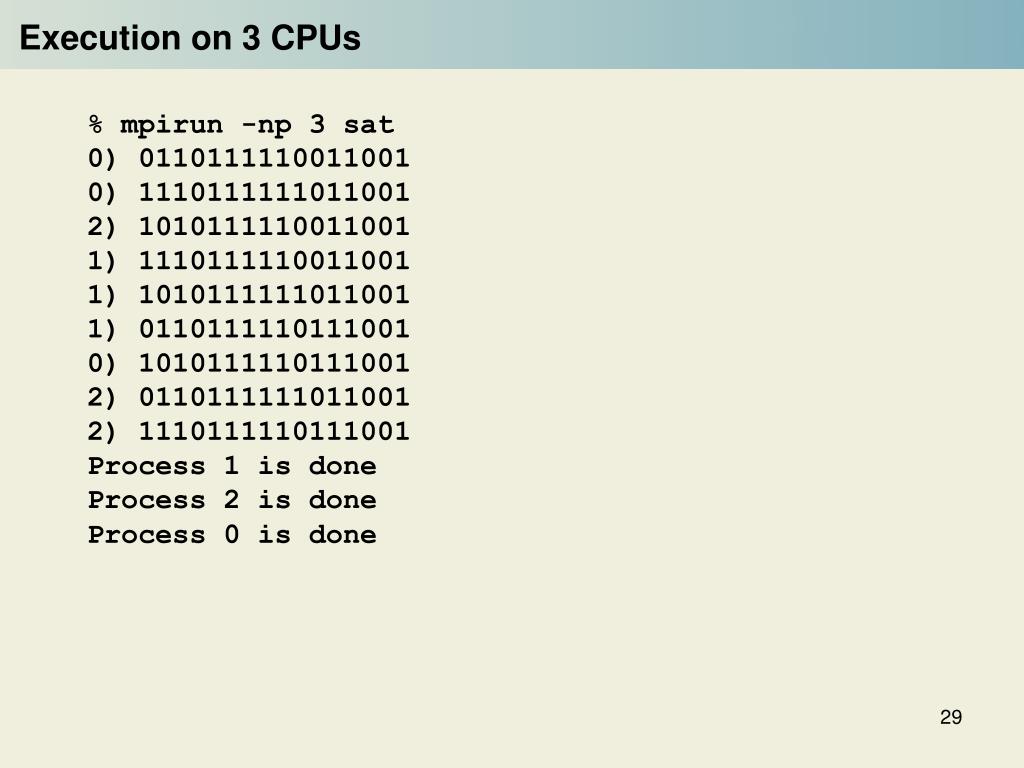Screen dimensions: 1024x768
Task: Select output line 1) 1010111111011001
Action: (x=248, y=295)
